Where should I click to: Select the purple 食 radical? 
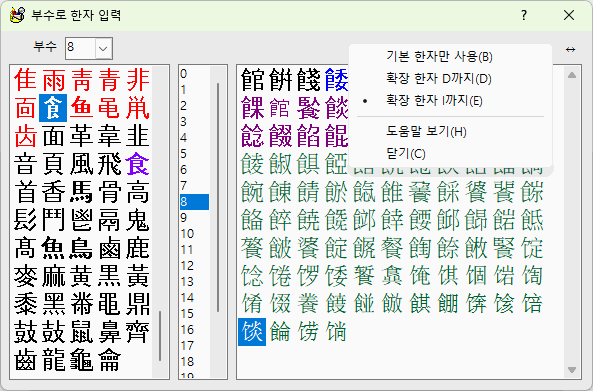pyautogui.click(x=137, y=164)
